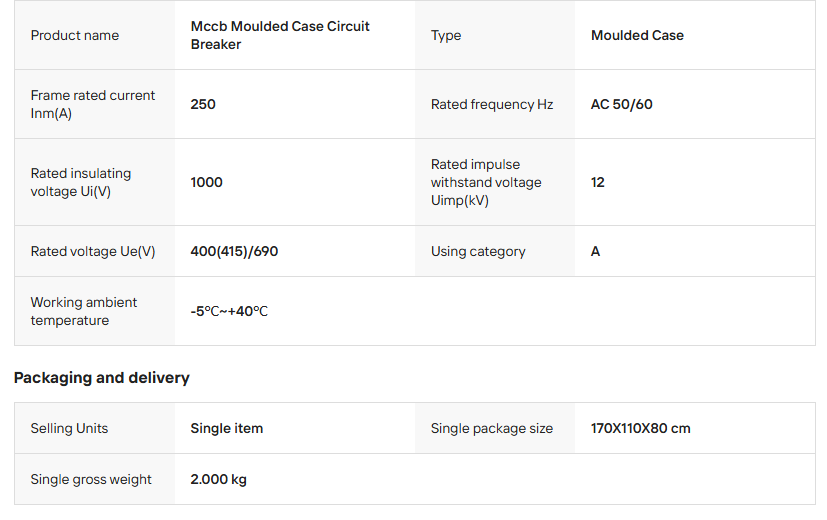The height and width of the screenshot is (520, 827).
Task: Click the '400(415)/690' rated voltage value
Action: [234, 251]
